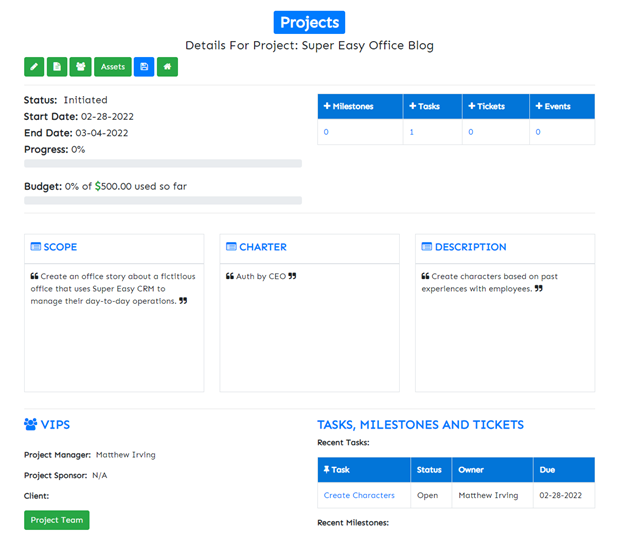Add a new milestone via + Milestones
This screenshot has height=533, width=624.
pyautogui.click(x=359, y=107)
